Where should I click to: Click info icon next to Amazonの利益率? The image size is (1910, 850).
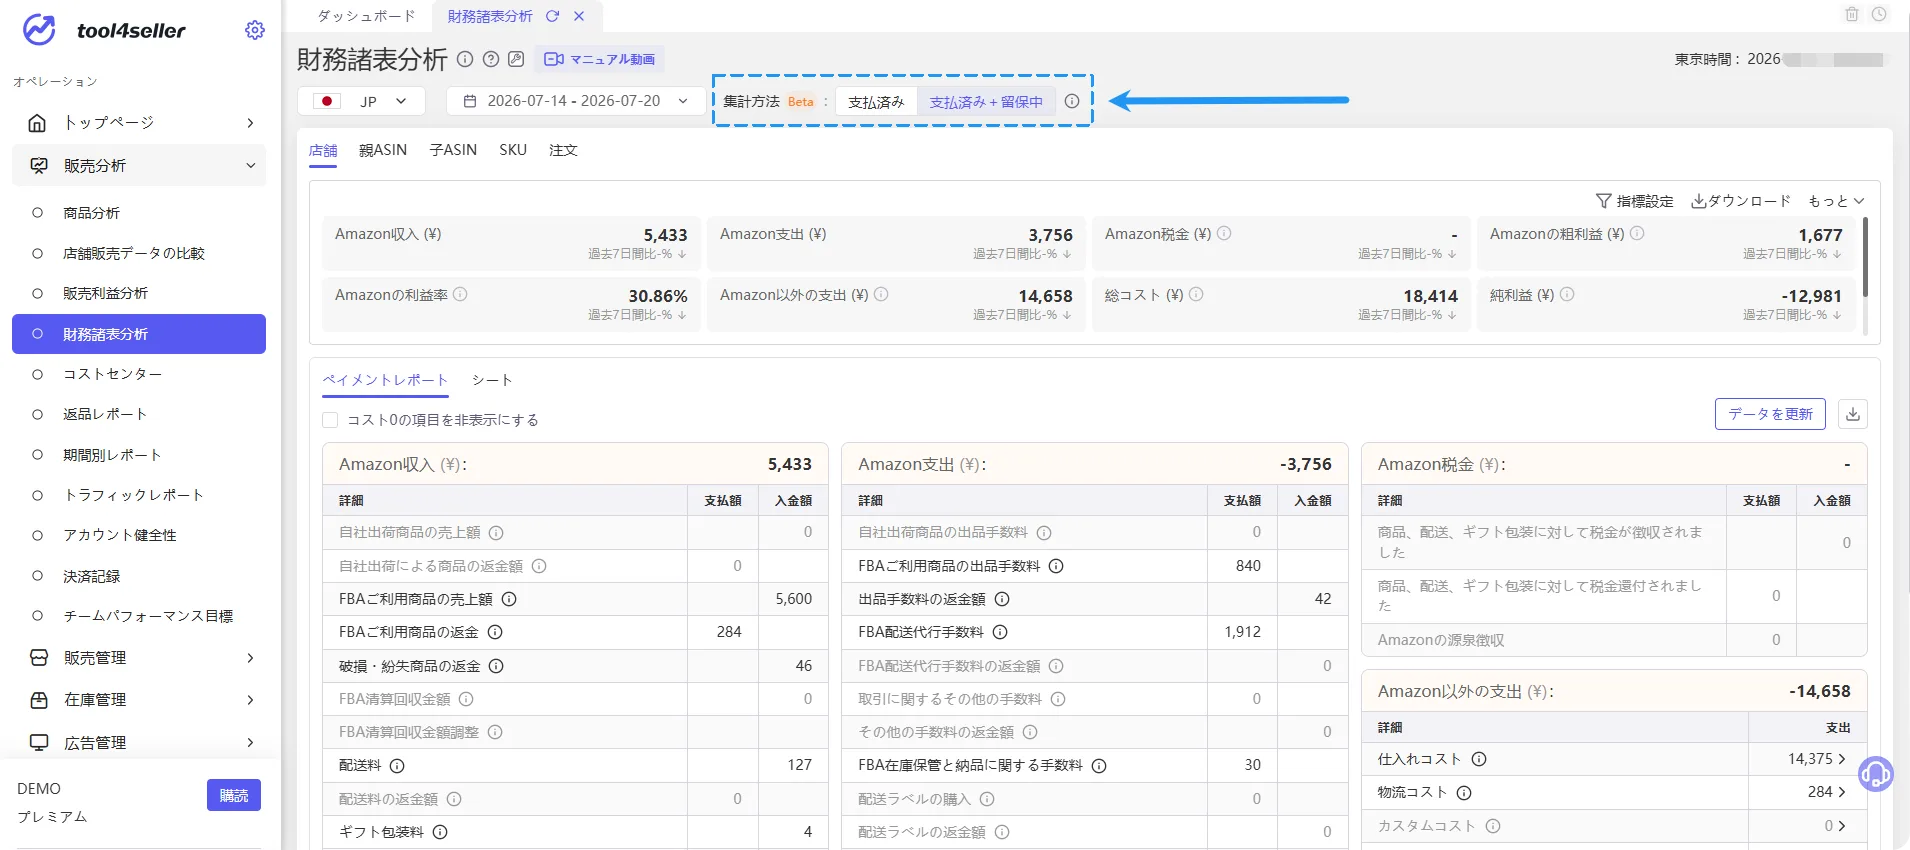(x=460, y=294)
